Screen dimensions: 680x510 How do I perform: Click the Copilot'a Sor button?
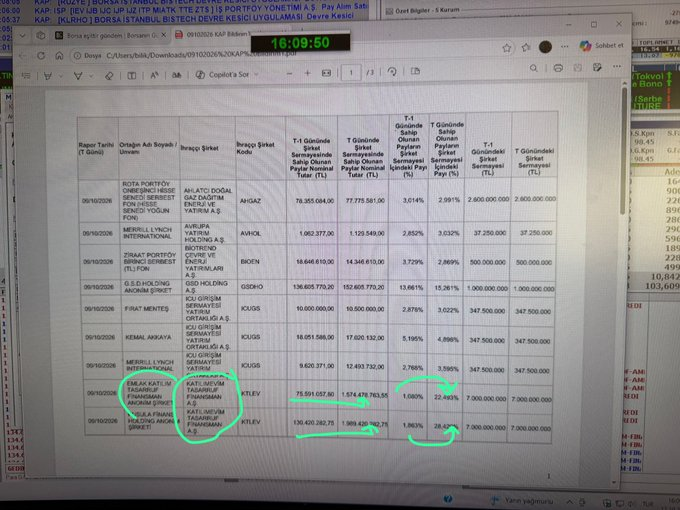click(x=223, y=75)
